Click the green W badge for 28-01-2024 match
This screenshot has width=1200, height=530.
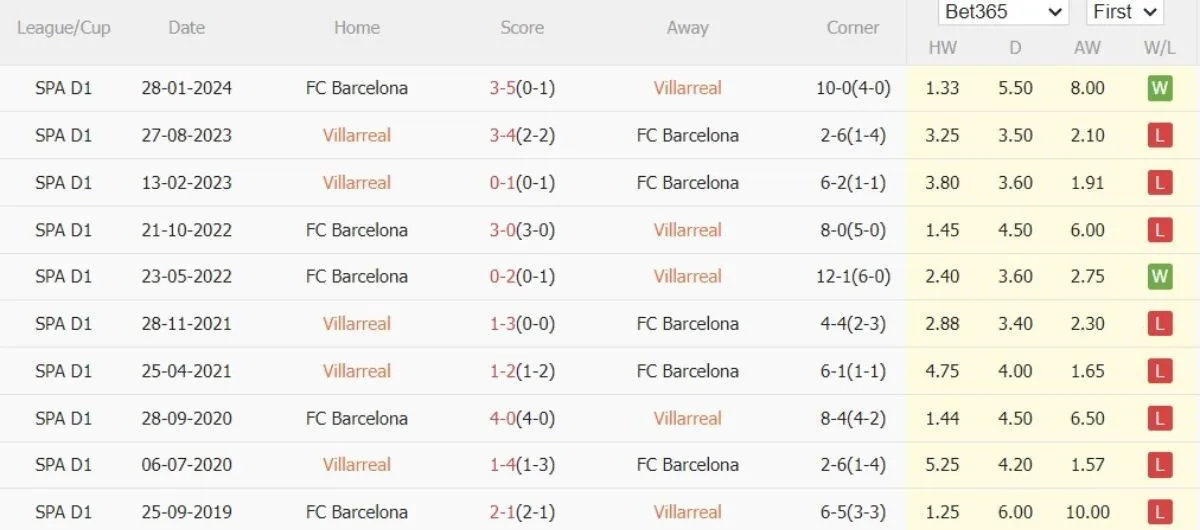[x=1159, y=88]
